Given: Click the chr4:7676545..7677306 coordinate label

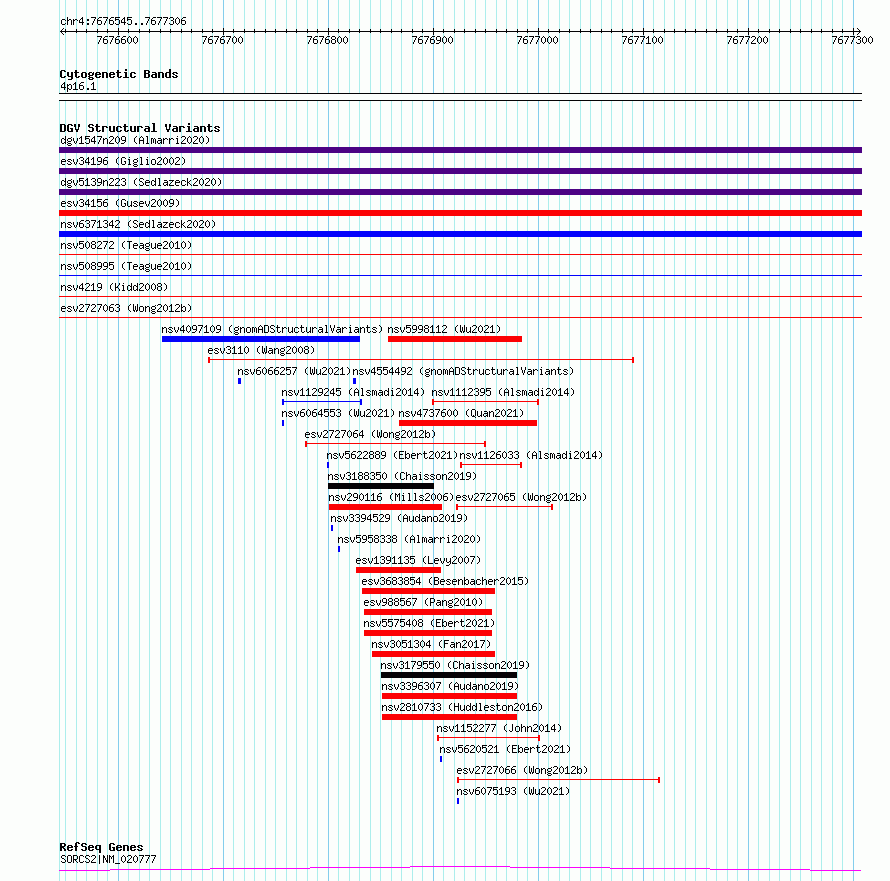Looking at the screenshot, I should [123, 22].
